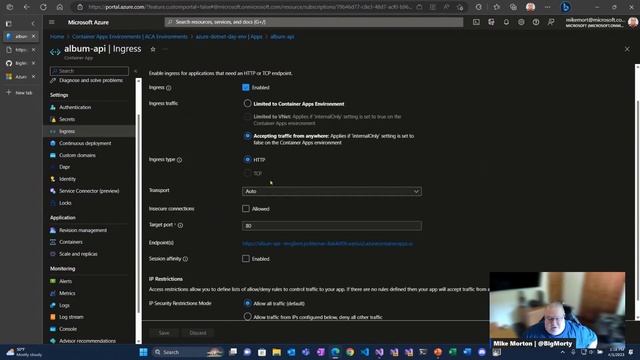Click the Discard button
The height and width of the screenshot is (360, 640).
click(198, 333)
